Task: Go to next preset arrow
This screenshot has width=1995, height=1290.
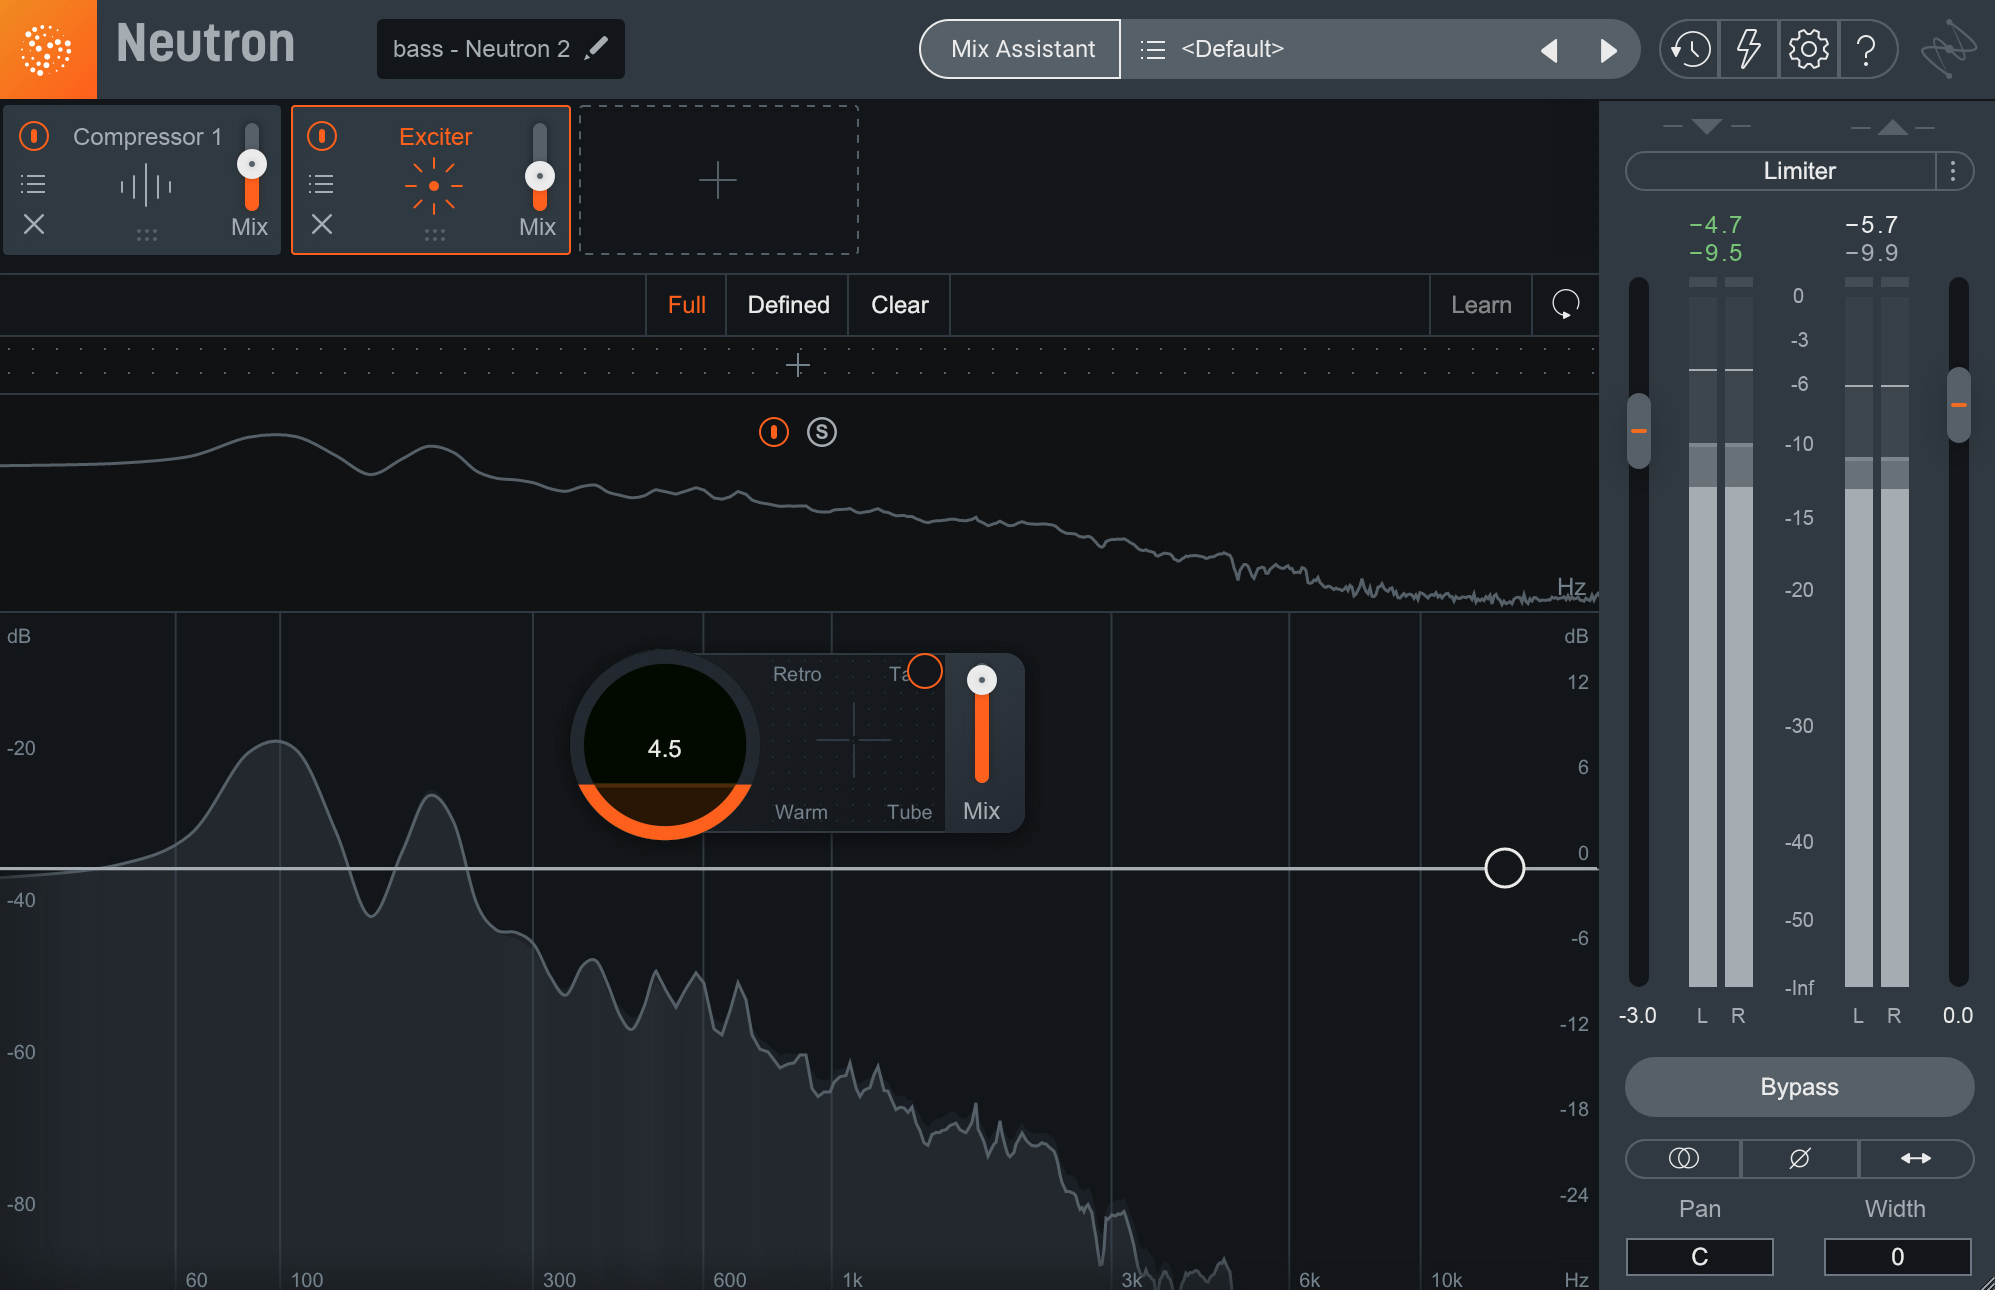Action: (1608, 50)
